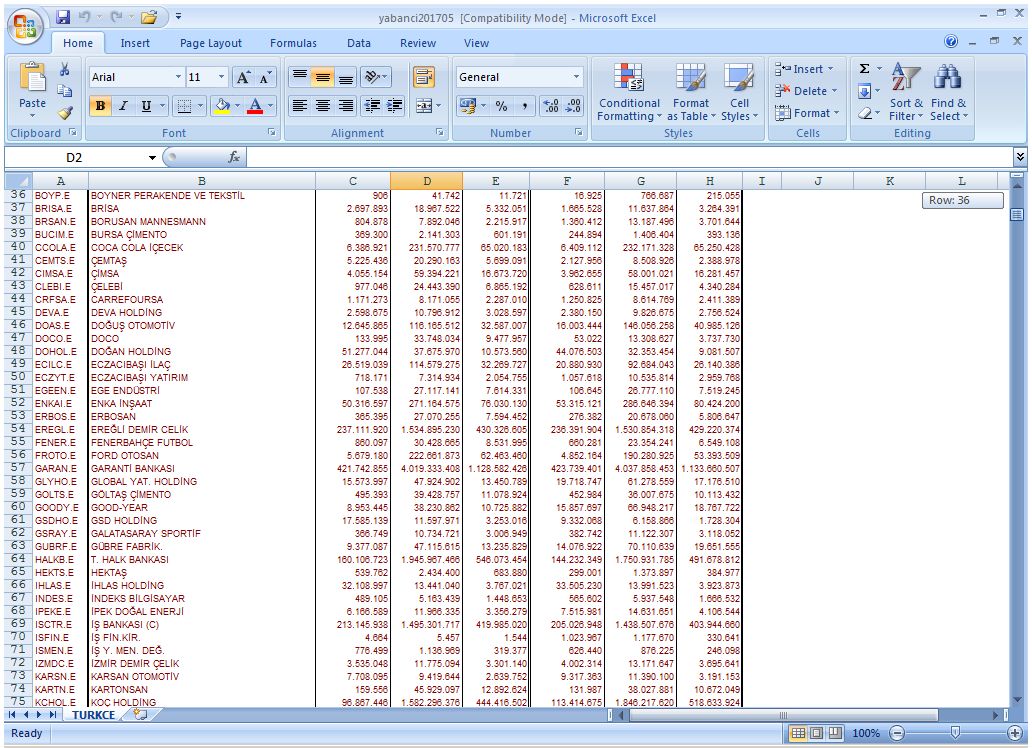Select the TURKCE sheet tab
Viewport: 1032px width, 748px height.
pos(93,715)
